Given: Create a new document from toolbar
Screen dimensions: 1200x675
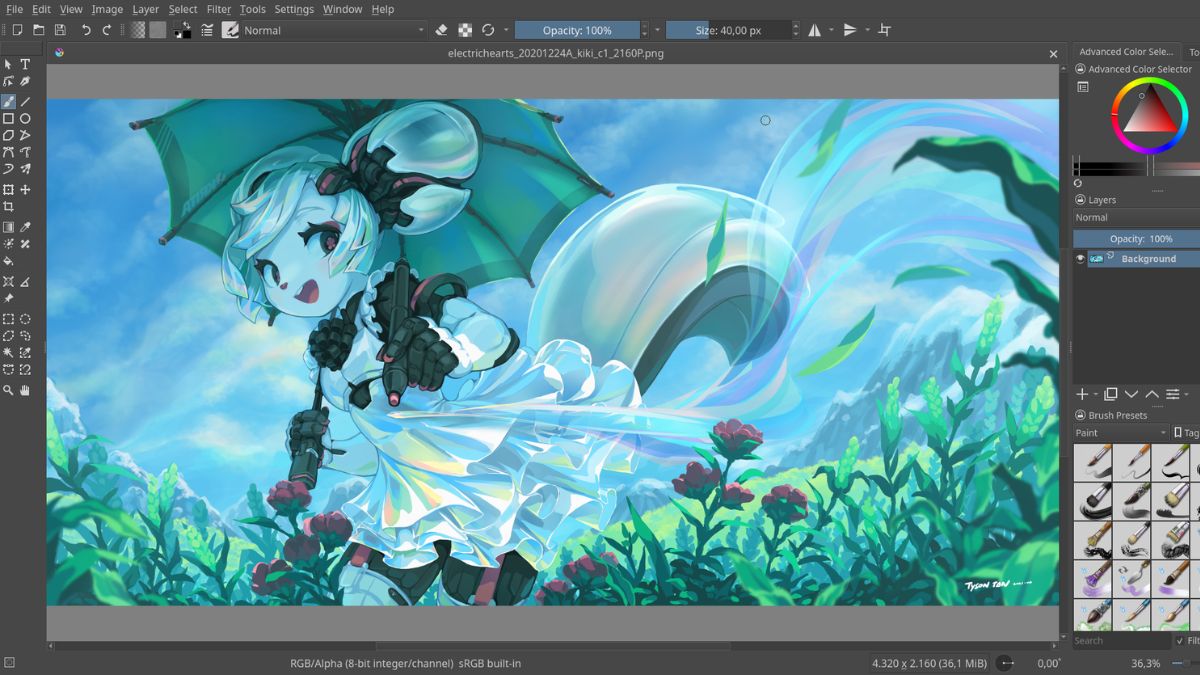Looking at the screenshot, I should pos(17,30).
